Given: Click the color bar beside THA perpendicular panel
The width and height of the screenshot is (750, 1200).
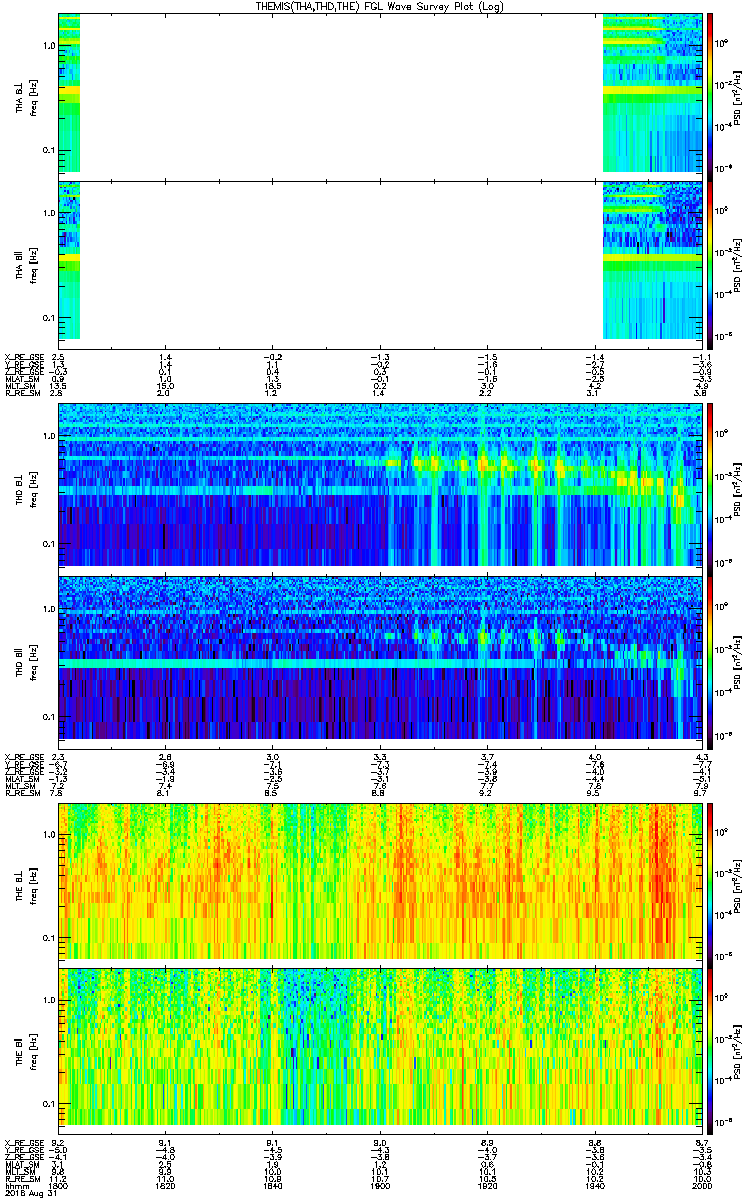Looking at the screenshot, I should 710,93.
